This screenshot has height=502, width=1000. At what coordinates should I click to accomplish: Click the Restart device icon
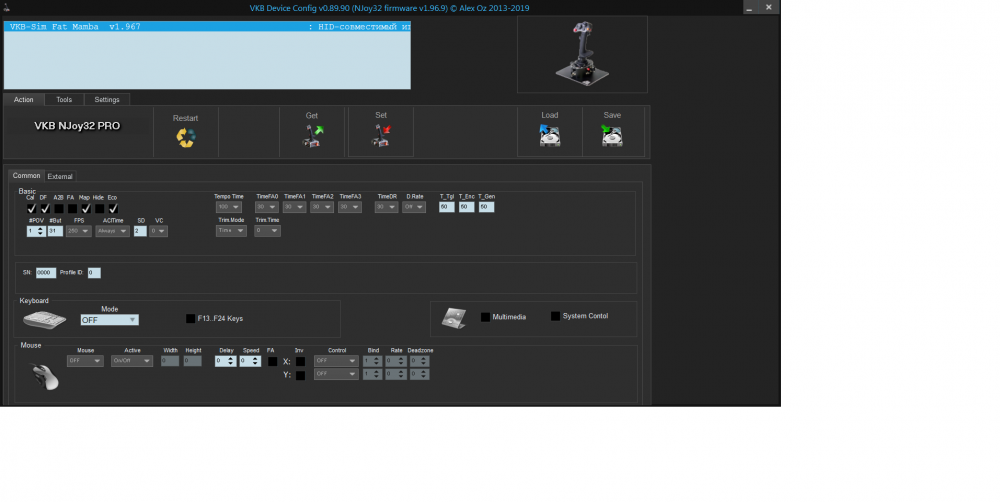coord(186,137)
